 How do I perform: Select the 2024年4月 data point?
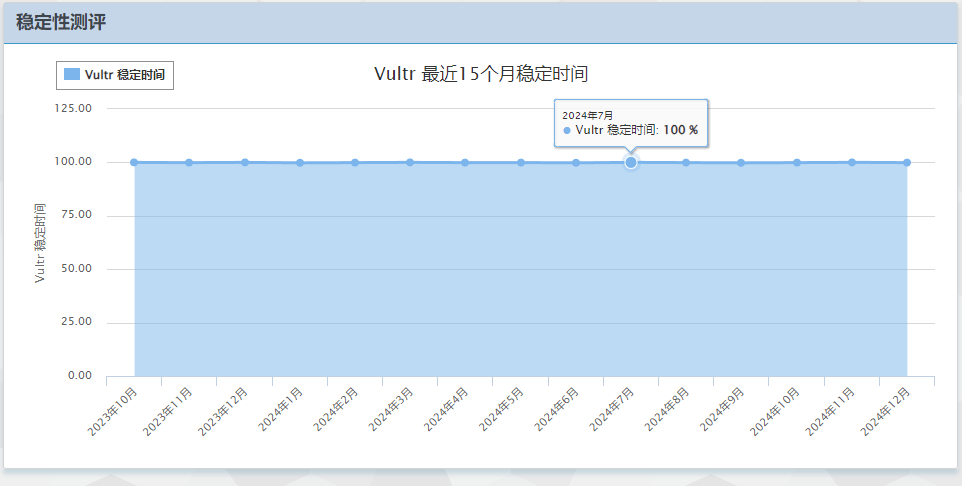click(x=465, y=163)
